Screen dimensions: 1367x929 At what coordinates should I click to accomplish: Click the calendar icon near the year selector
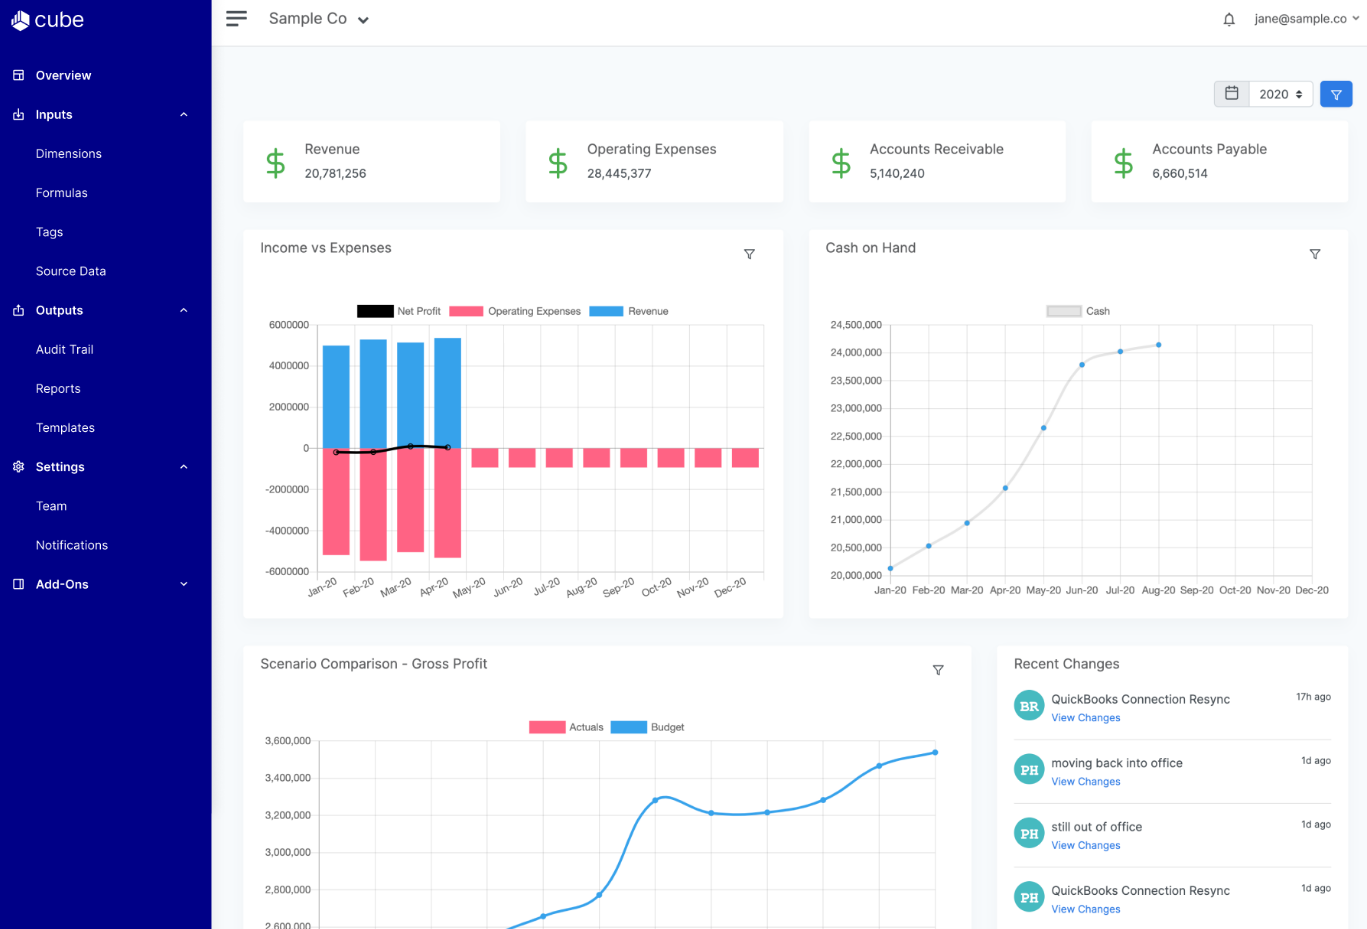tap(1231, 93)
